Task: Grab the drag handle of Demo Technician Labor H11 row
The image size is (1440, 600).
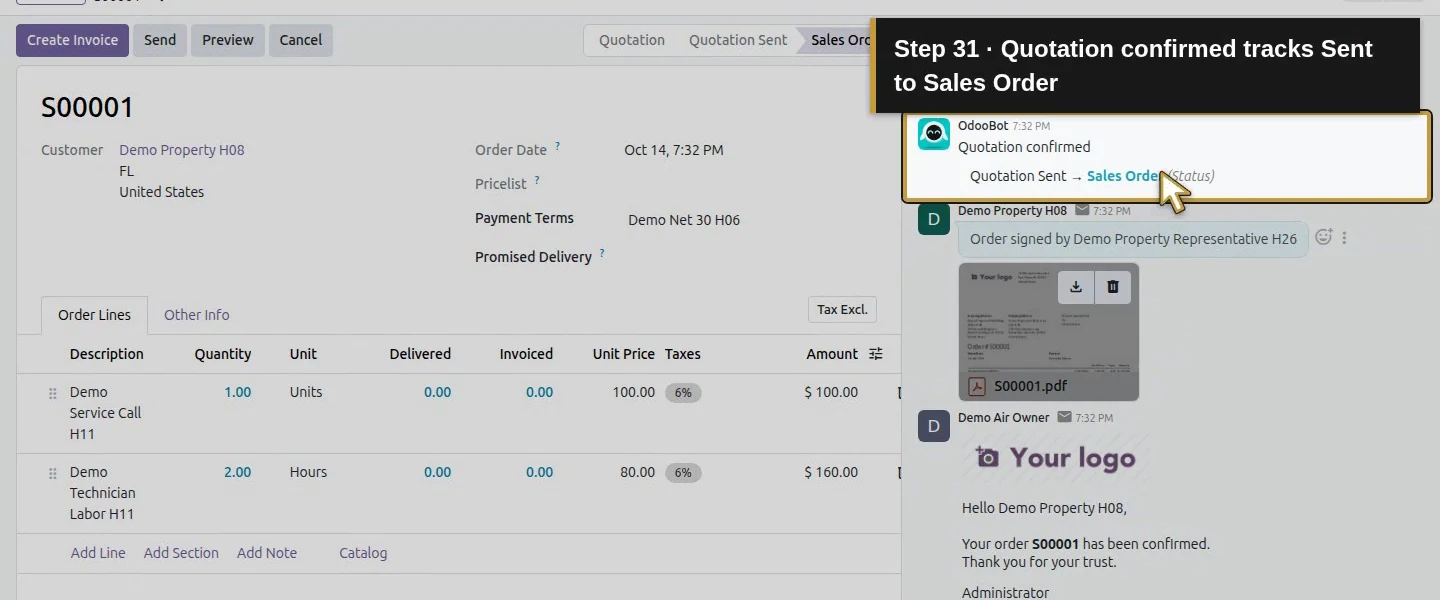Action: (x=53, y=474)
